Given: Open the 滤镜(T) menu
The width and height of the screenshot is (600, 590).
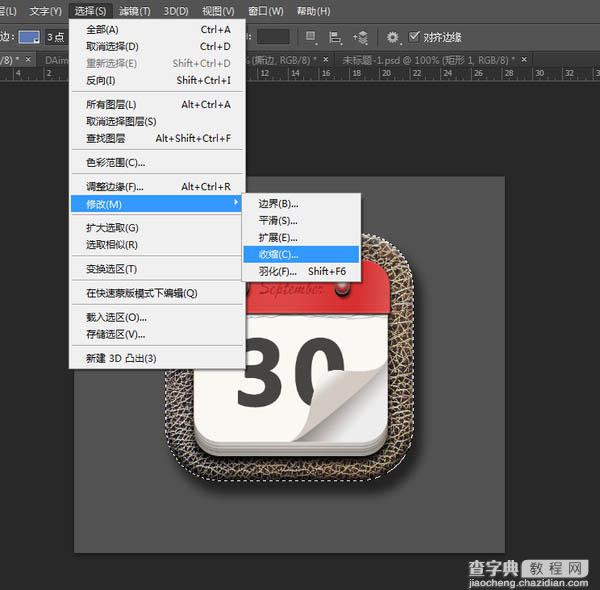Looking at the screenshot, I should pos(134,11).
